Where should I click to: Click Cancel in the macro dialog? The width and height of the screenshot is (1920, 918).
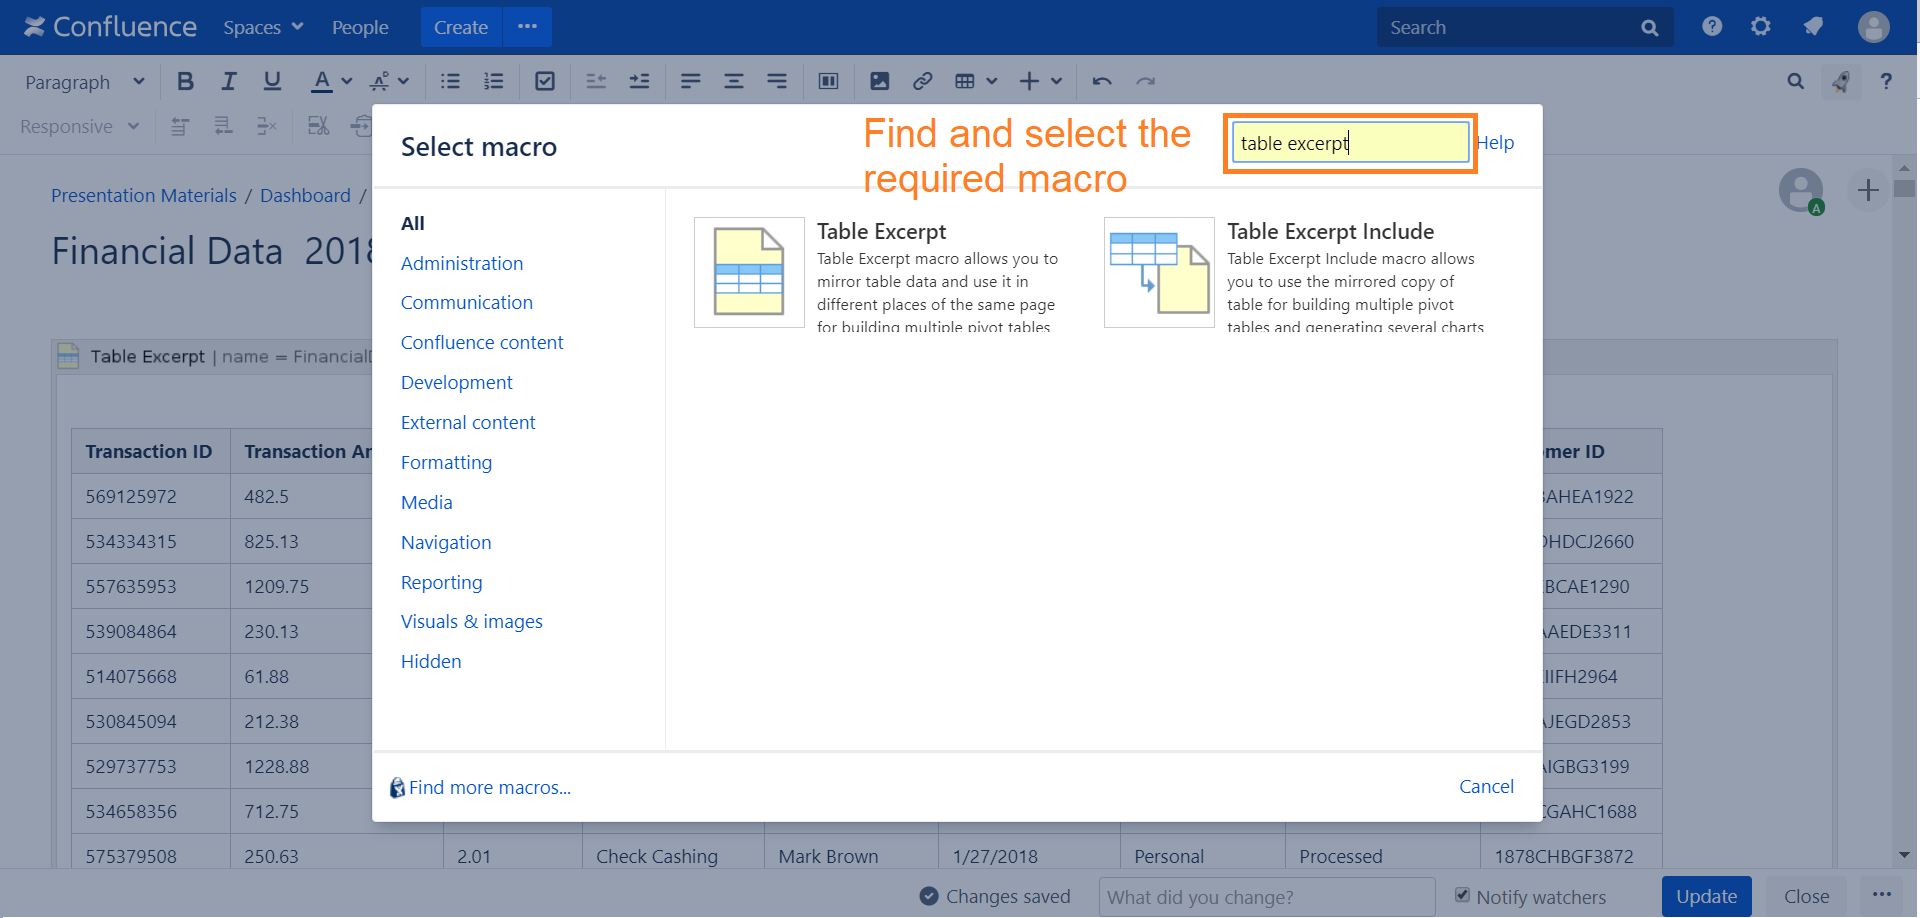pyautogui.click(x=1486, y=787)
